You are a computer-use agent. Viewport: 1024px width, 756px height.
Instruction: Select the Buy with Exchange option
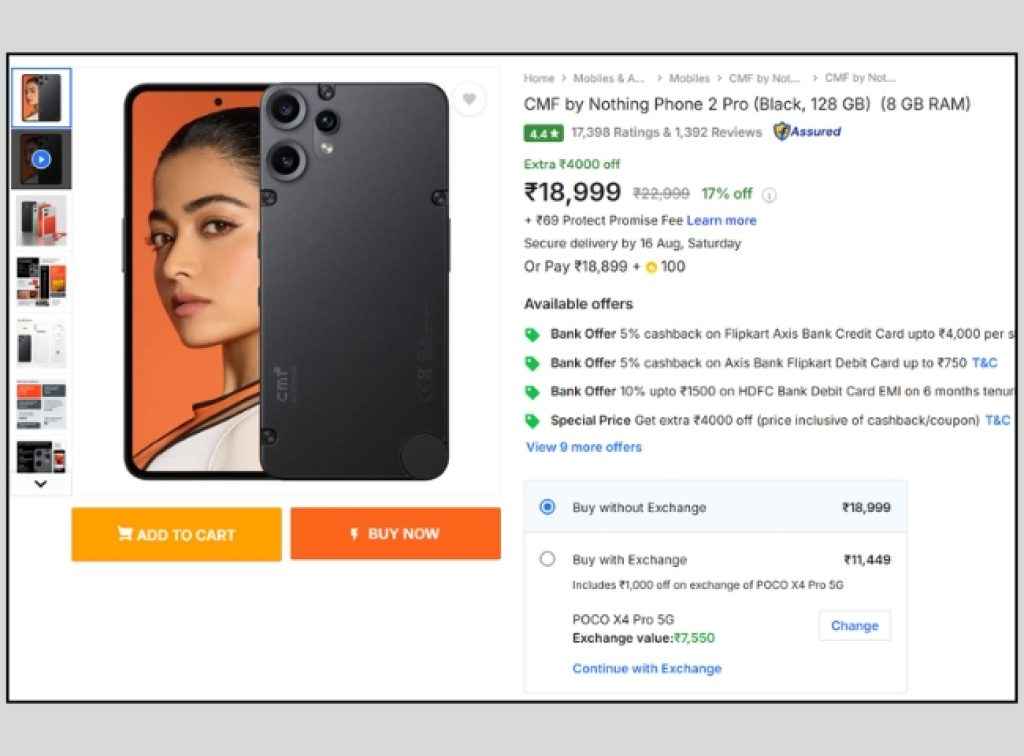(x=547, y=559)
